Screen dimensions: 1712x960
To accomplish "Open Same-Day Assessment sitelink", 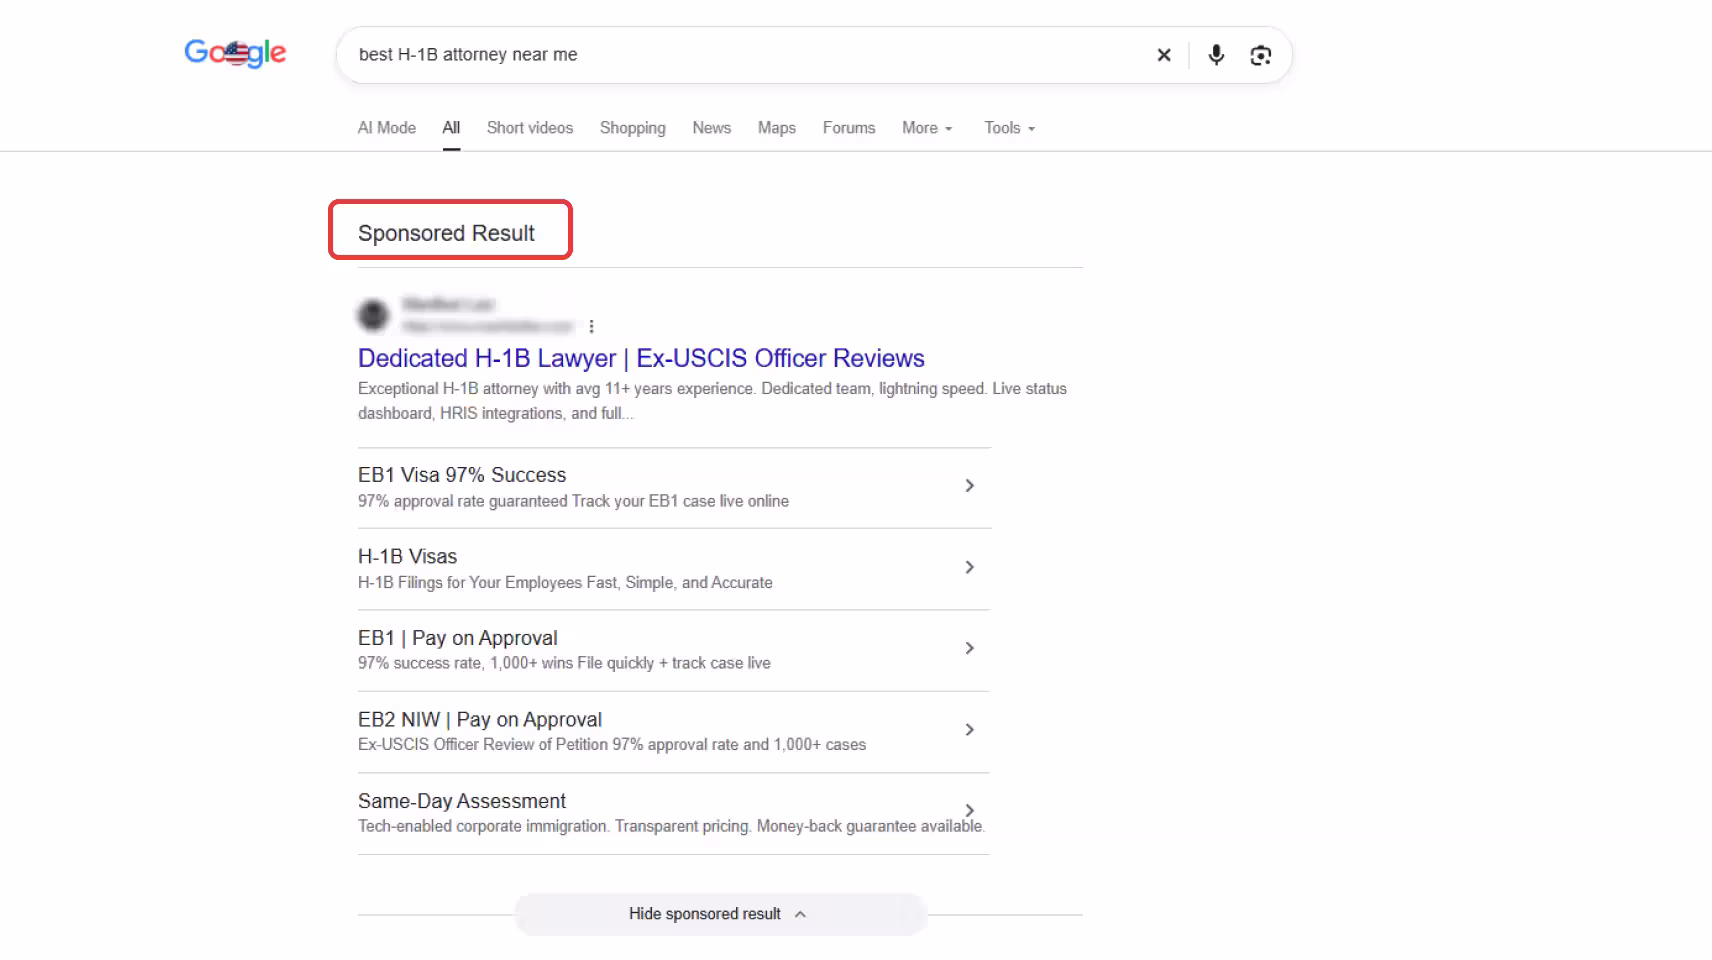I will [462, 801].
